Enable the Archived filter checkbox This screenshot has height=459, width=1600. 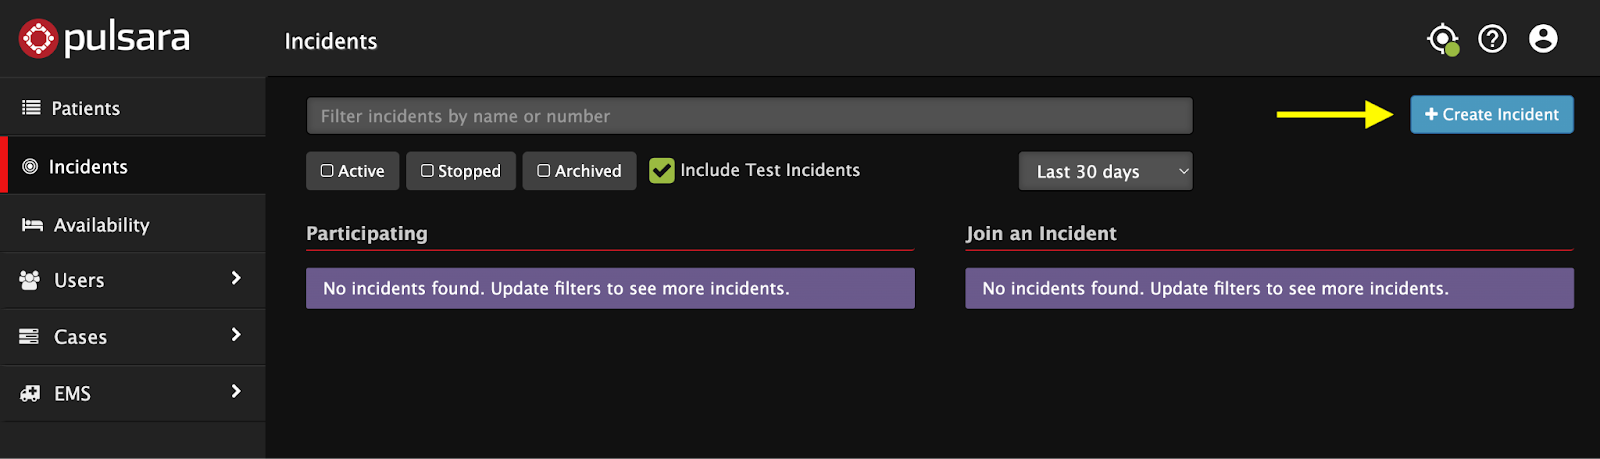pos(544,171)
